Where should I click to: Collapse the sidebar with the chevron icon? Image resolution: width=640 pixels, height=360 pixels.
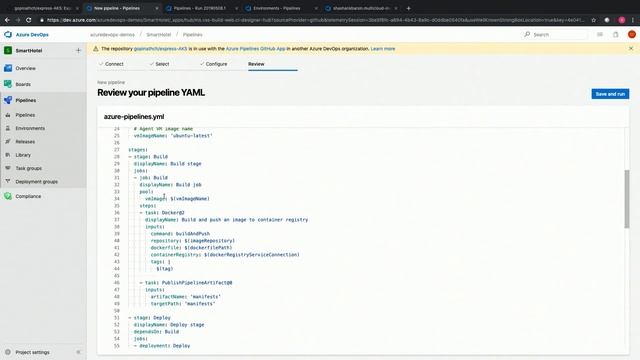click(78, 352)
